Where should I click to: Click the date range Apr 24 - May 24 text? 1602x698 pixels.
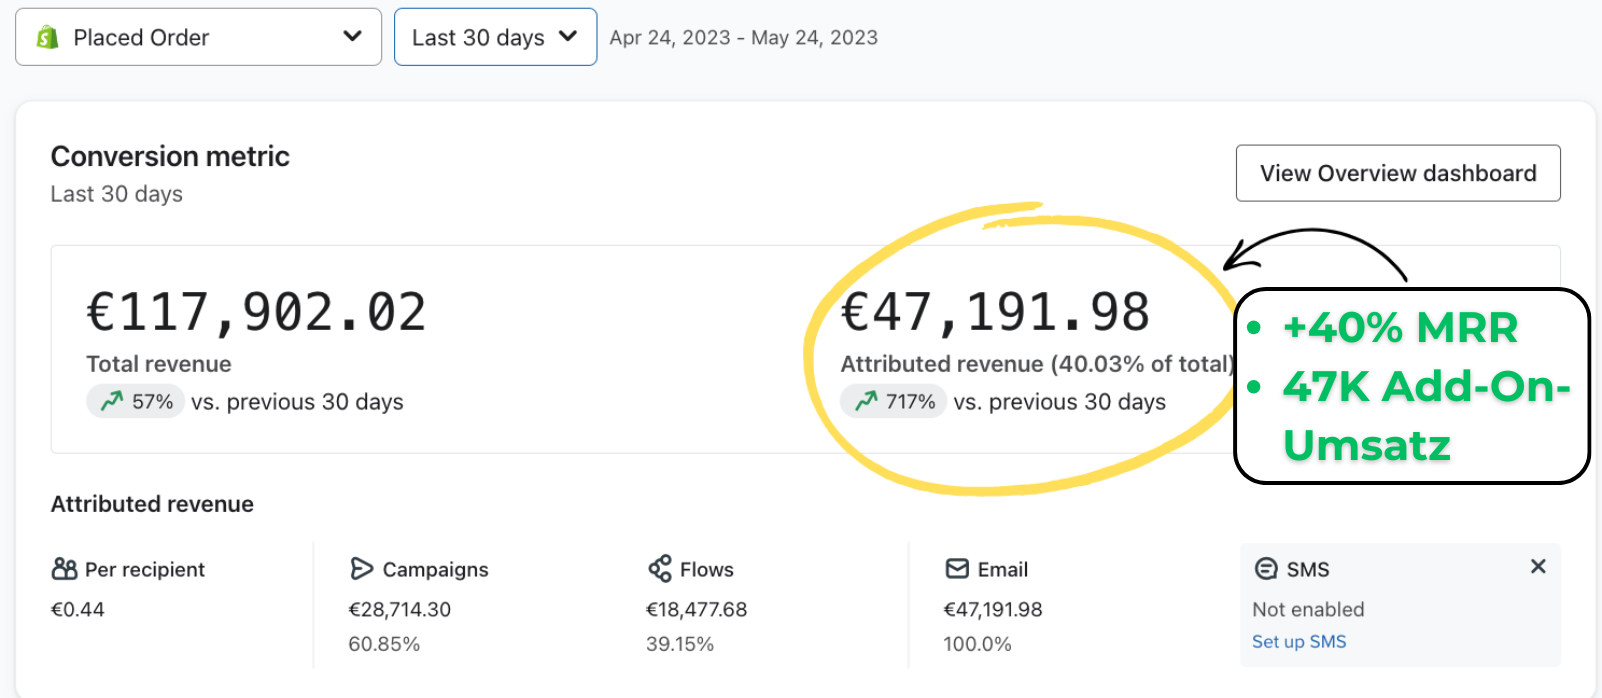pos(744,38)
